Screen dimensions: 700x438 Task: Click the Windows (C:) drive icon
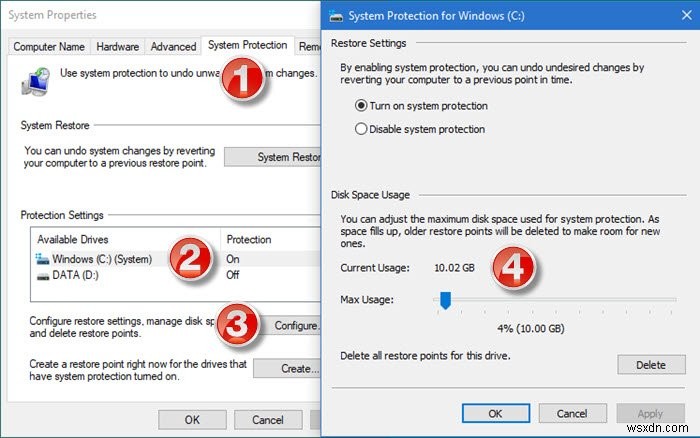click(43, 259)
